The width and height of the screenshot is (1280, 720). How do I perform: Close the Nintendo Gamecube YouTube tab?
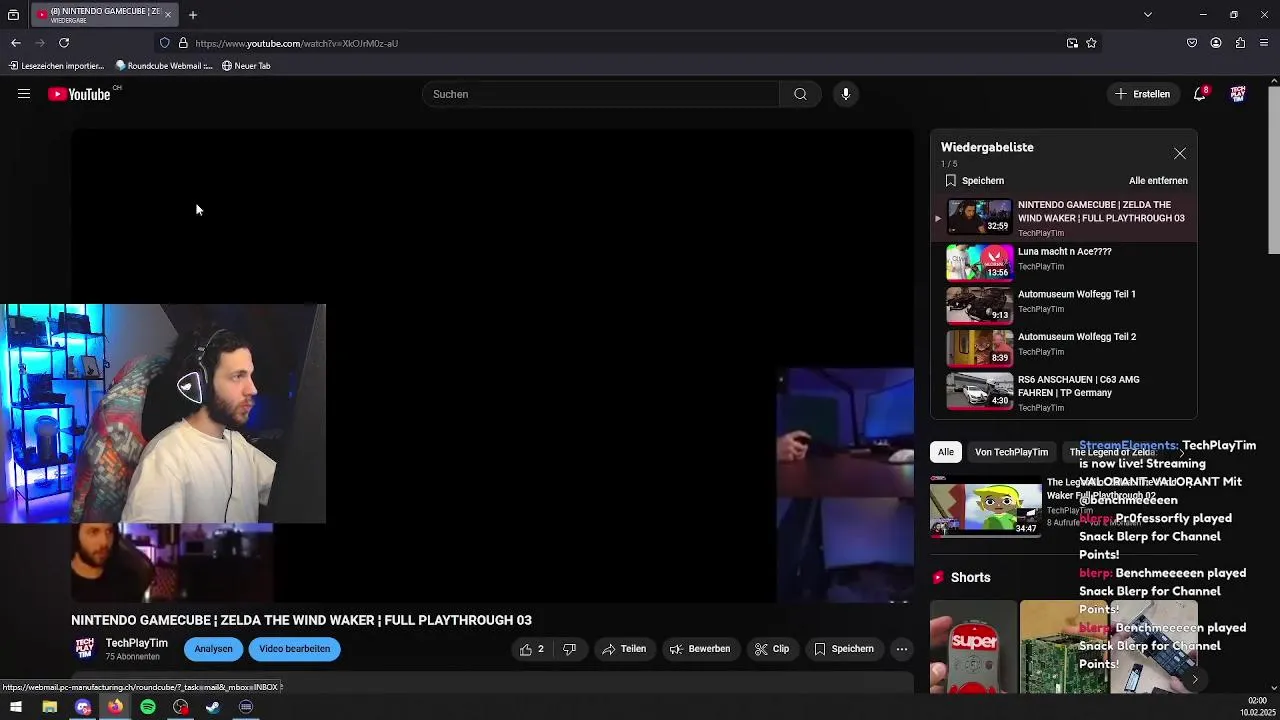[168, 15]
